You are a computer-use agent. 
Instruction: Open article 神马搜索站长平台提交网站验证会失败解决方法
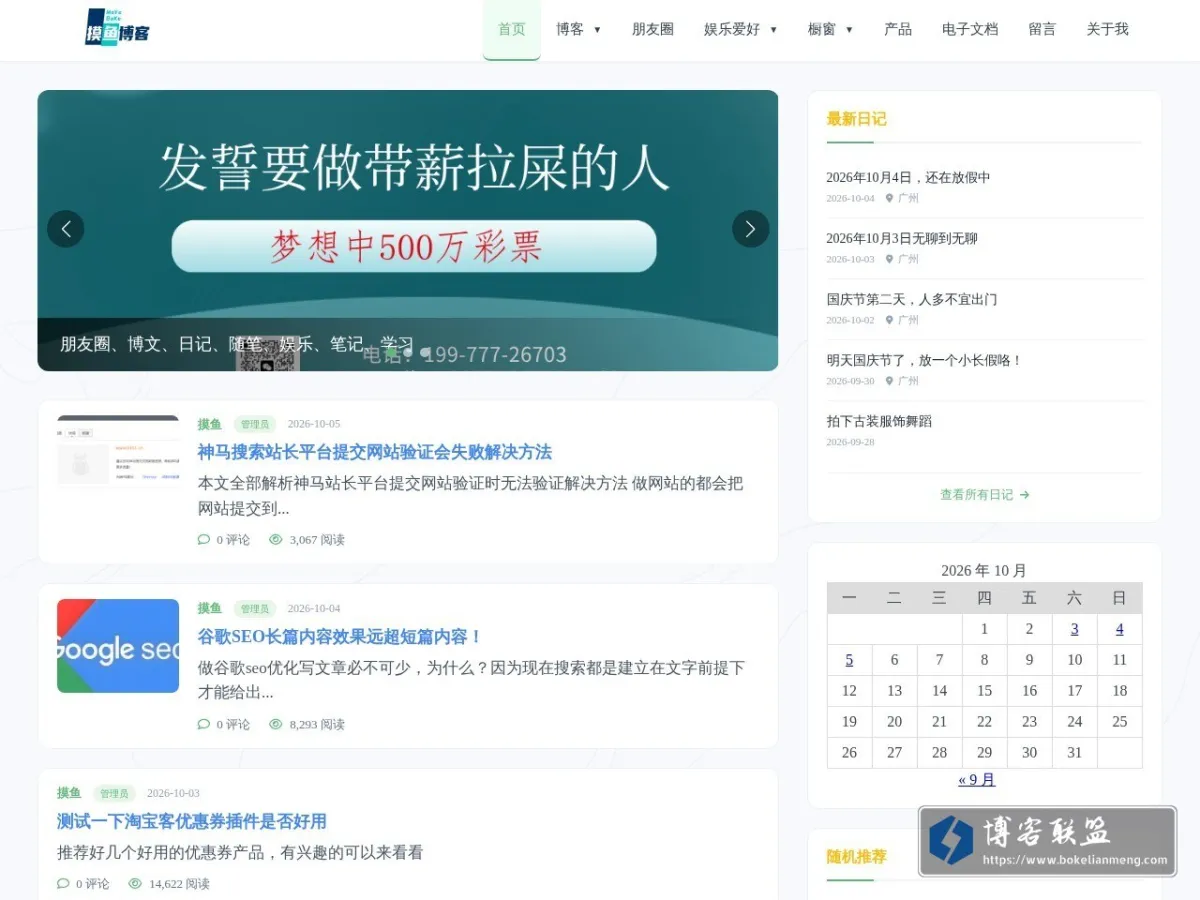tap(374, 452)
